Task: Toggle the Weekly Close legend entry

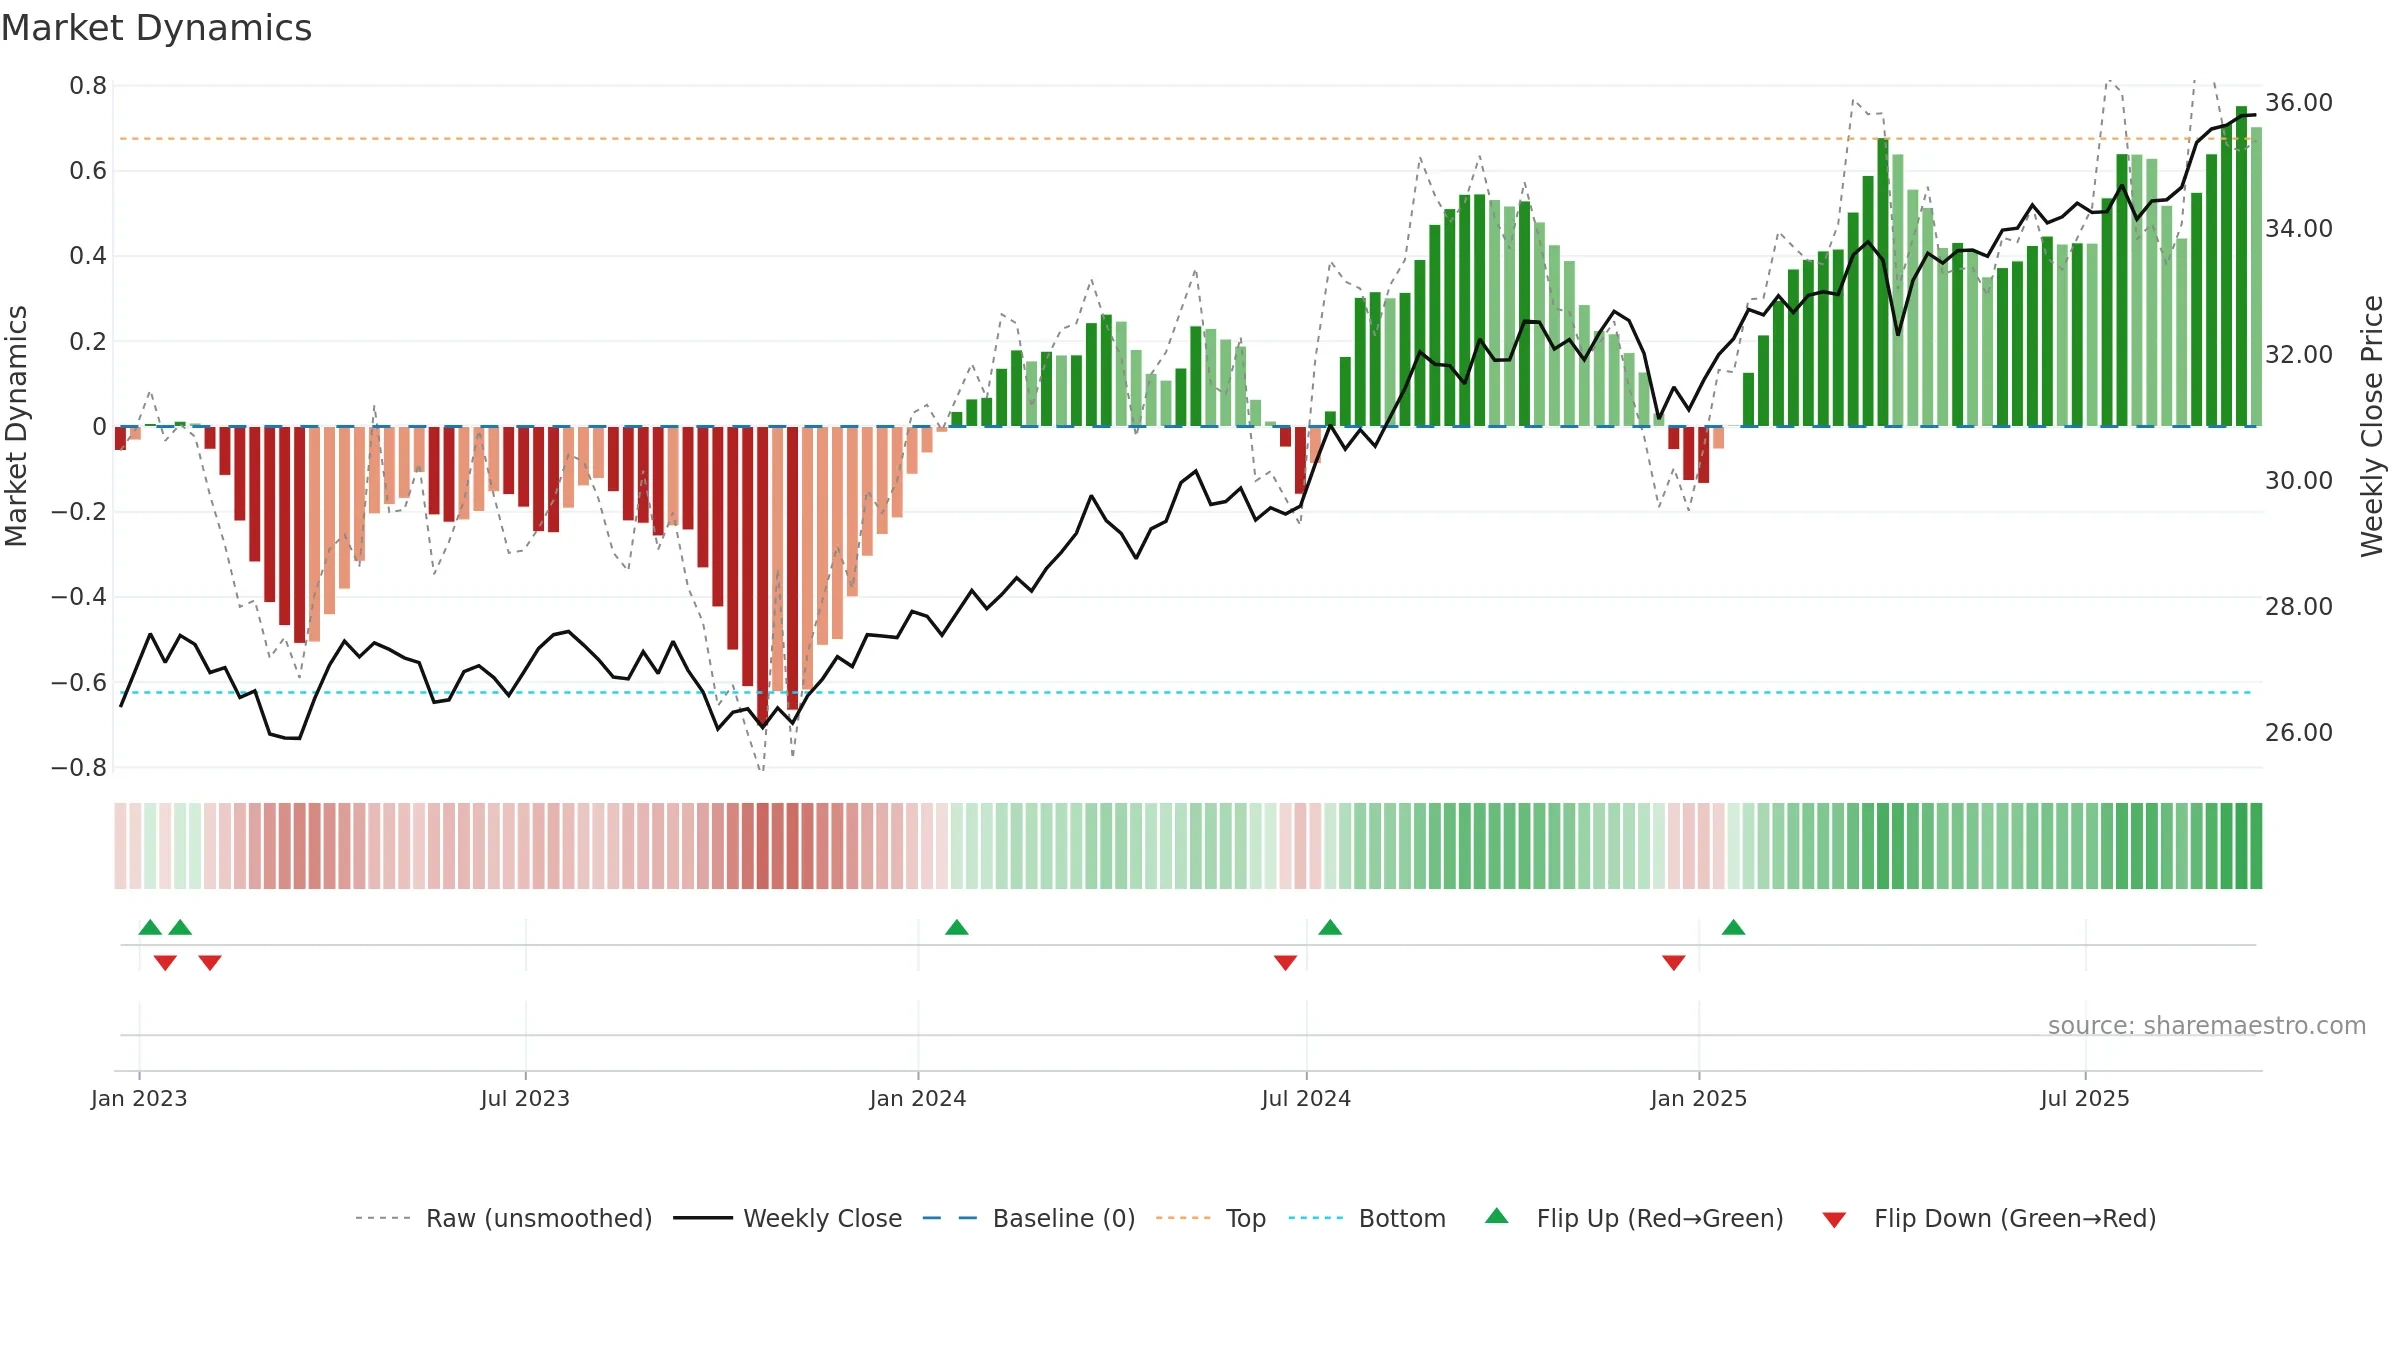Action: point(788,1218)
